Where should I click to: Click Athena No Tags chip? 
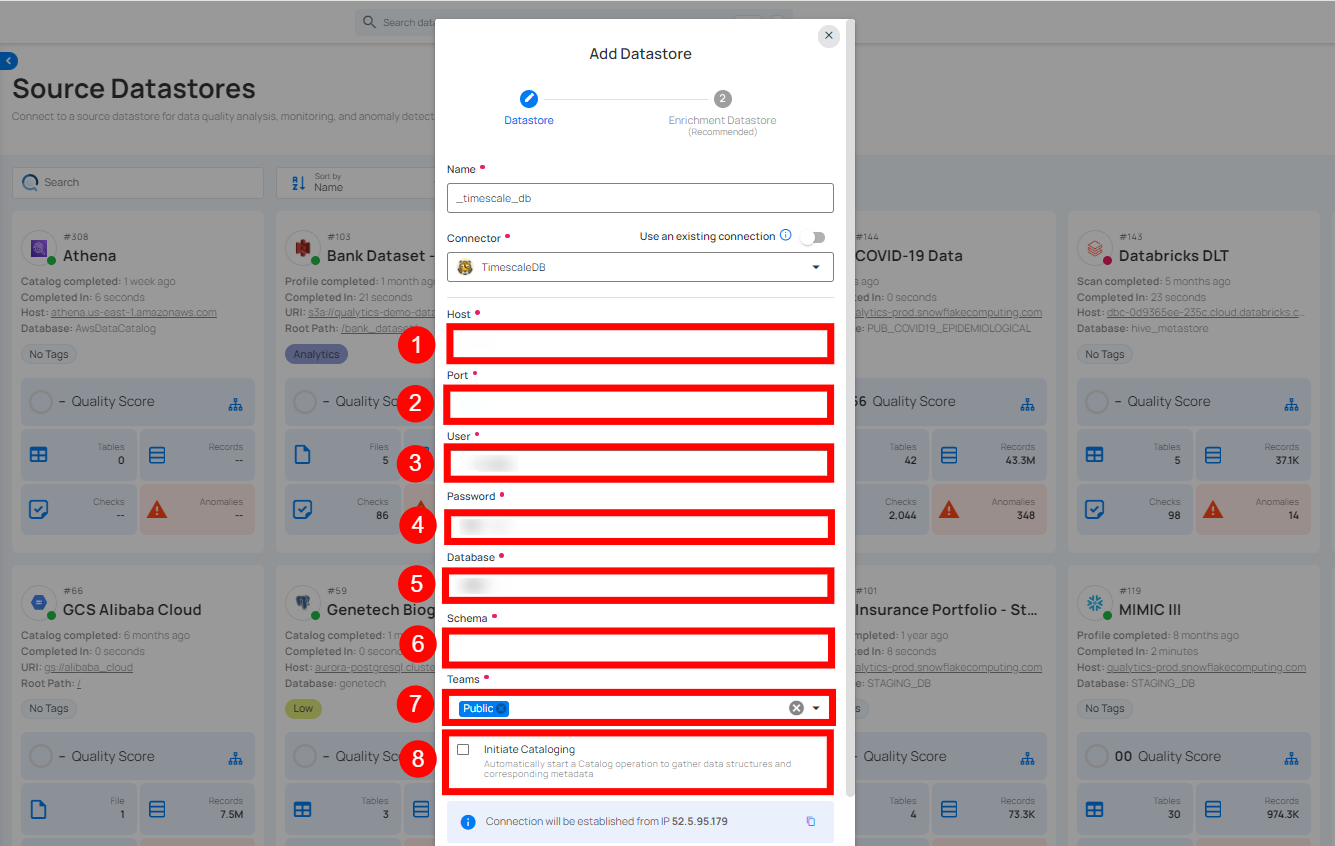(x=49, y=354)
